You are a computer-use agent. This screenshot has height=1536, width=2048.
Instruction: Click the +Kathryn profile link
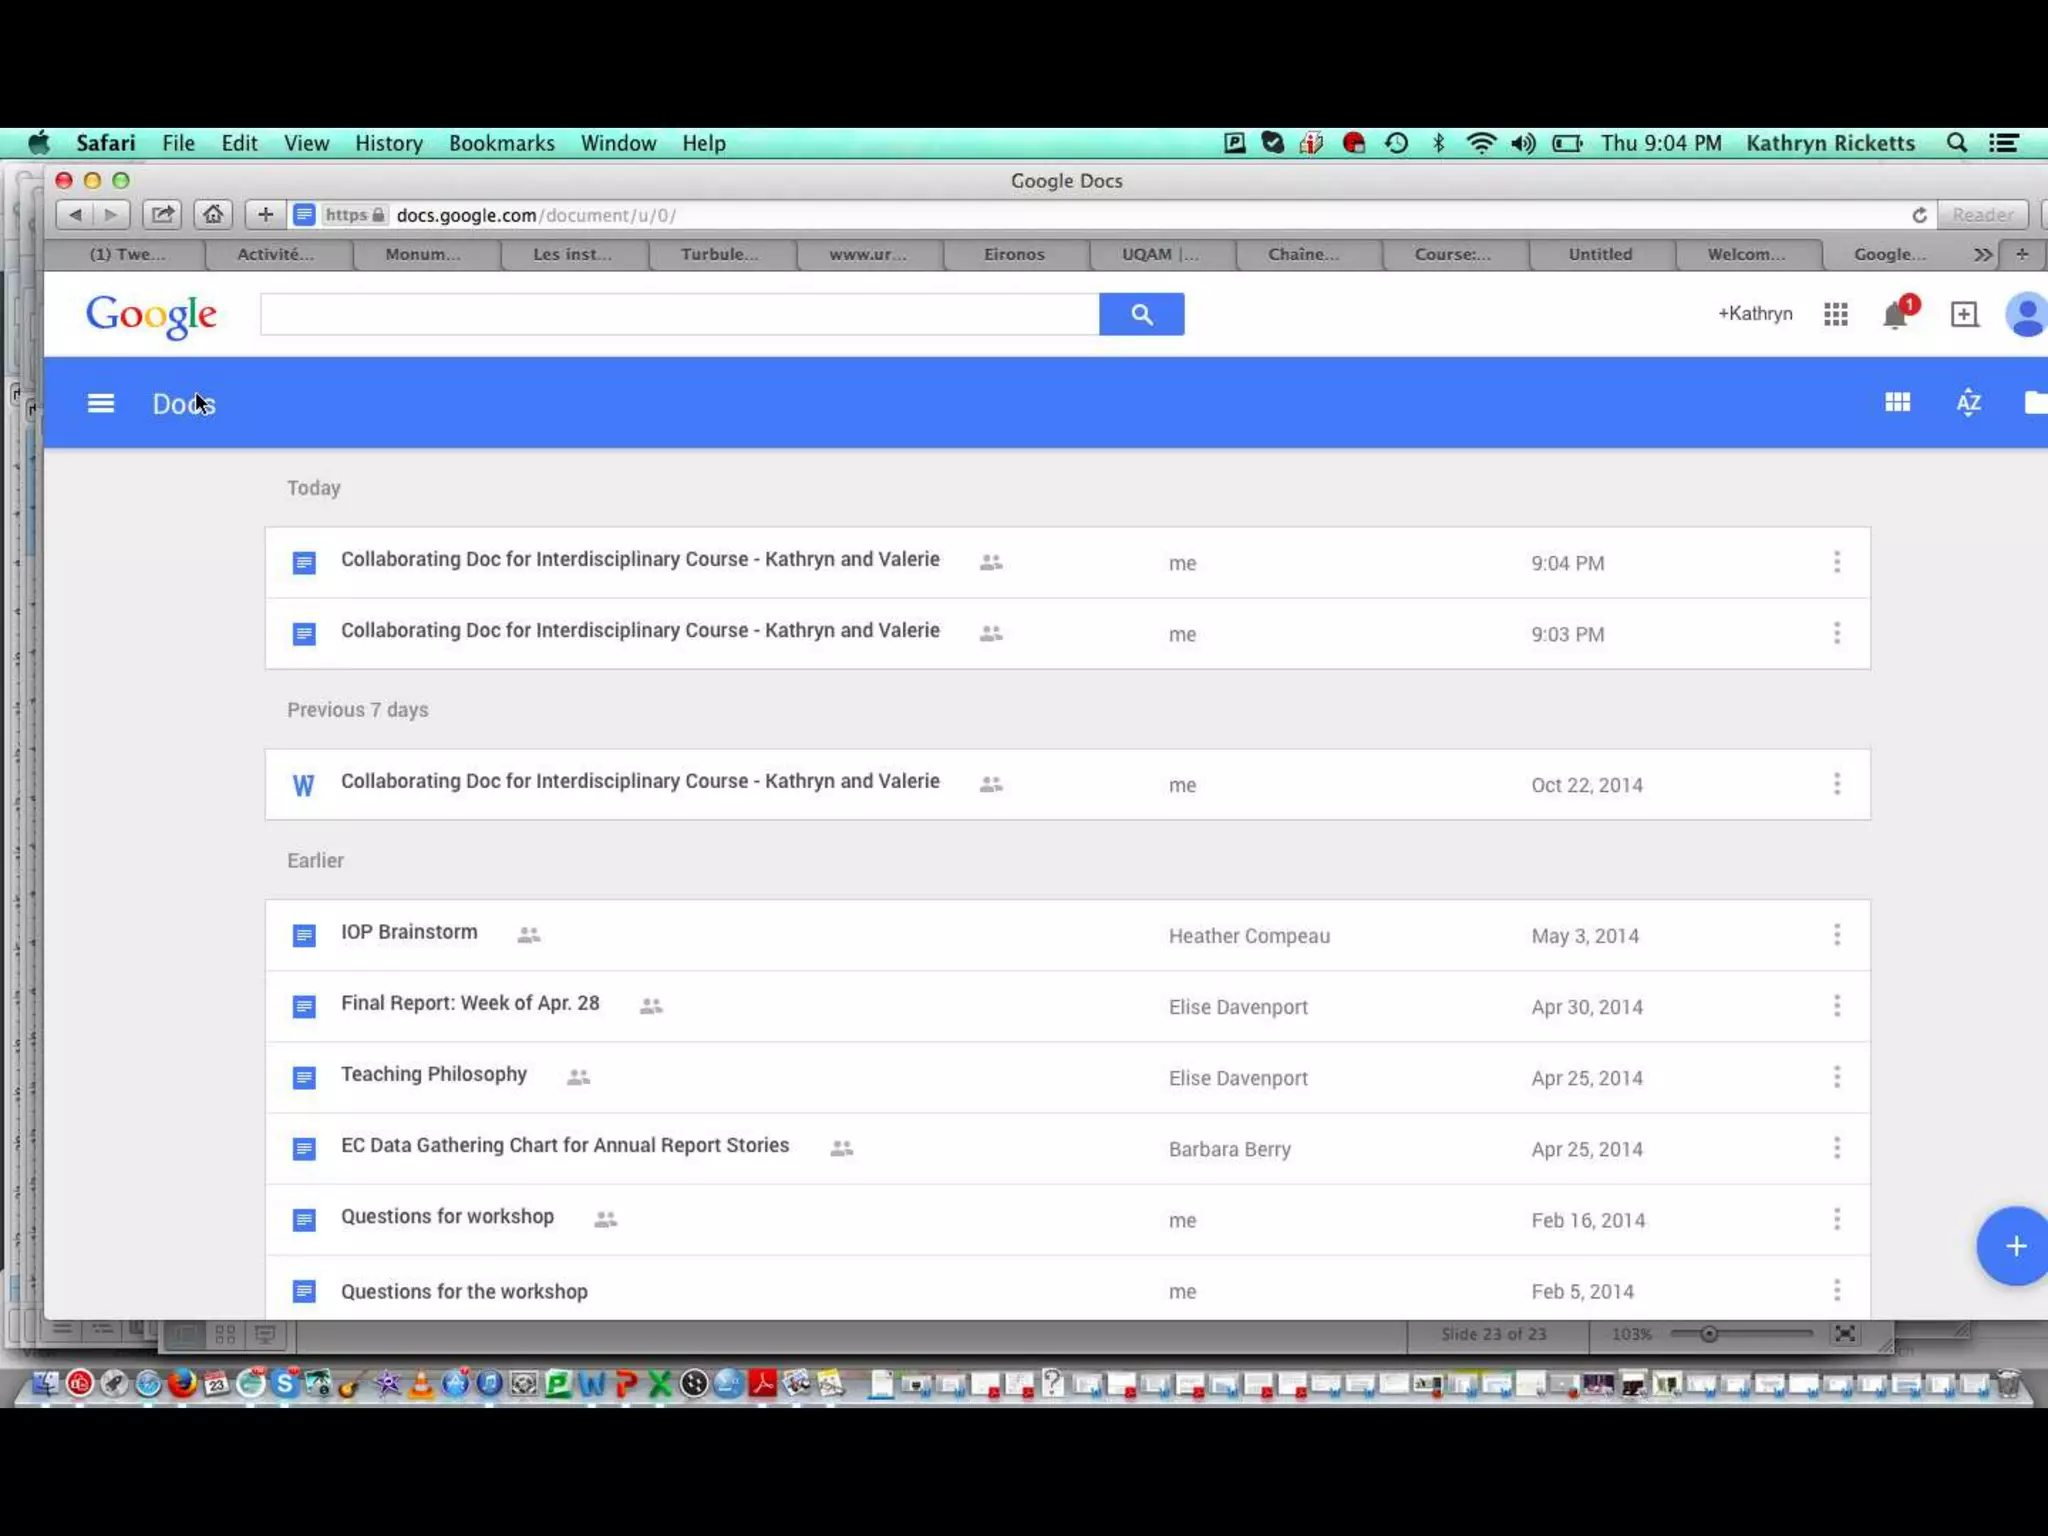pos(1755,314)
